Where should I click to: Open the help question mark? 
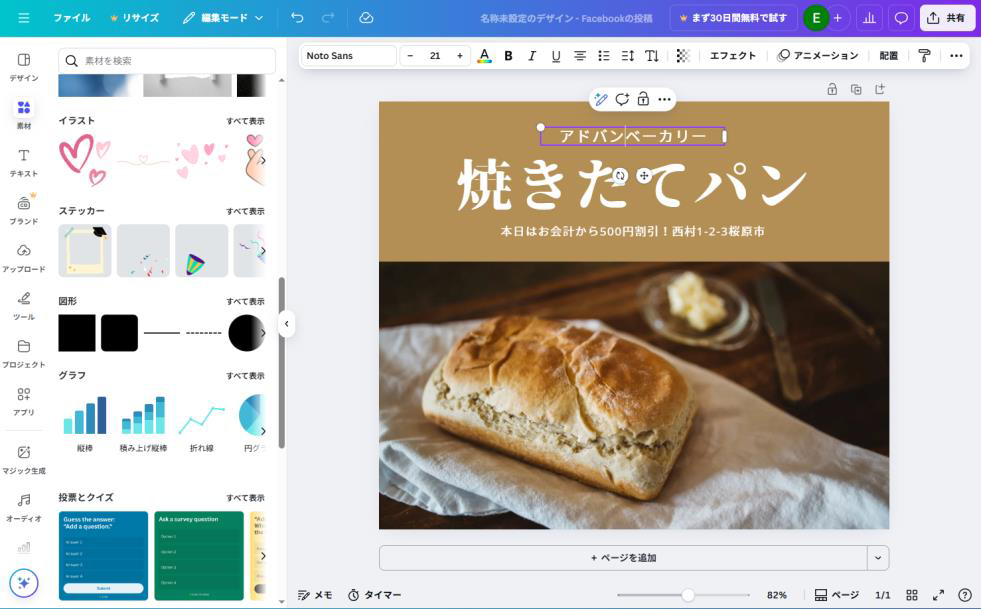[965, 595]
